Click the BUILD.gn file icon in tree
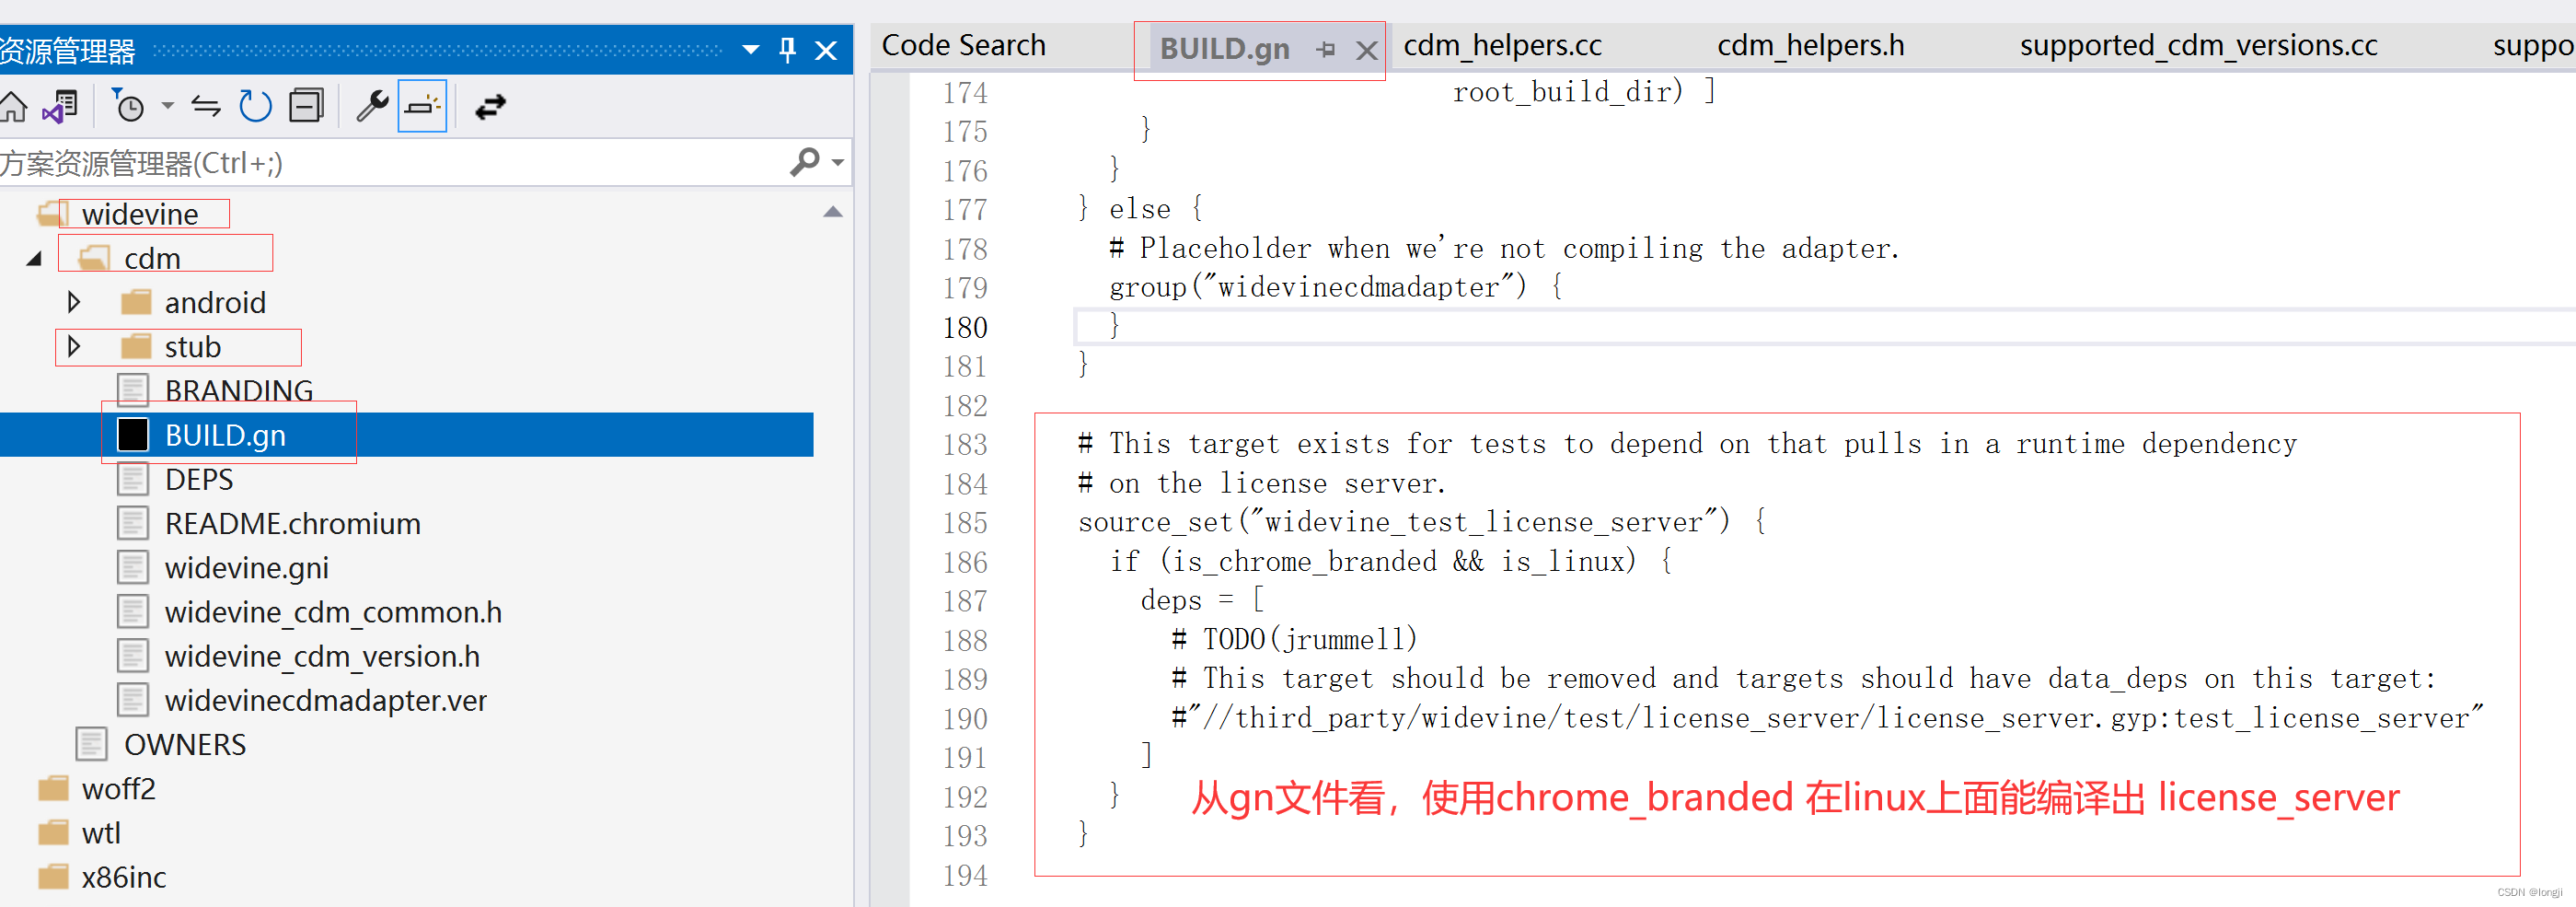 [133, 435]
